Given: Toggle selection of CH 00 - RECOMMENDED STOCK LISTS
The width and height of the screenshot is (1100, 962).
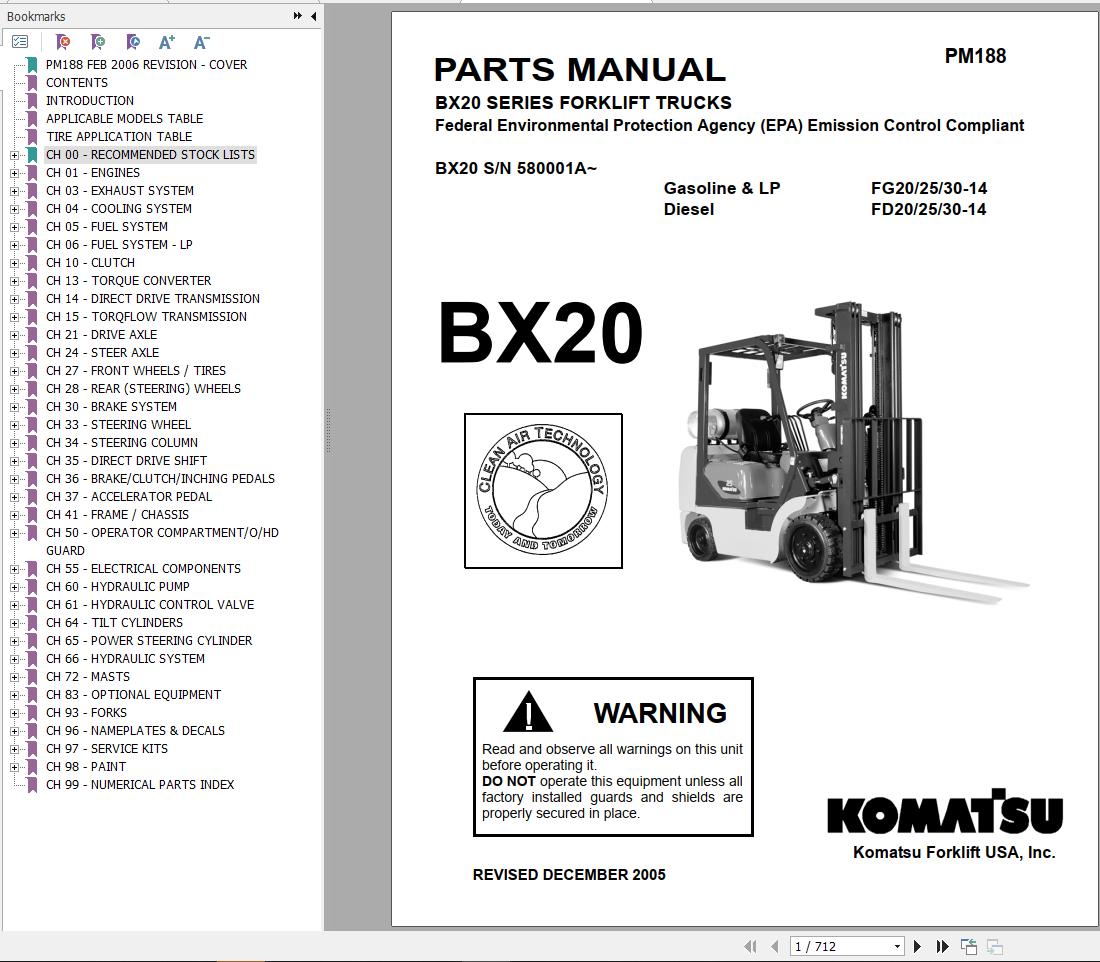Looking at the screenshot, I should pos(150,154).
